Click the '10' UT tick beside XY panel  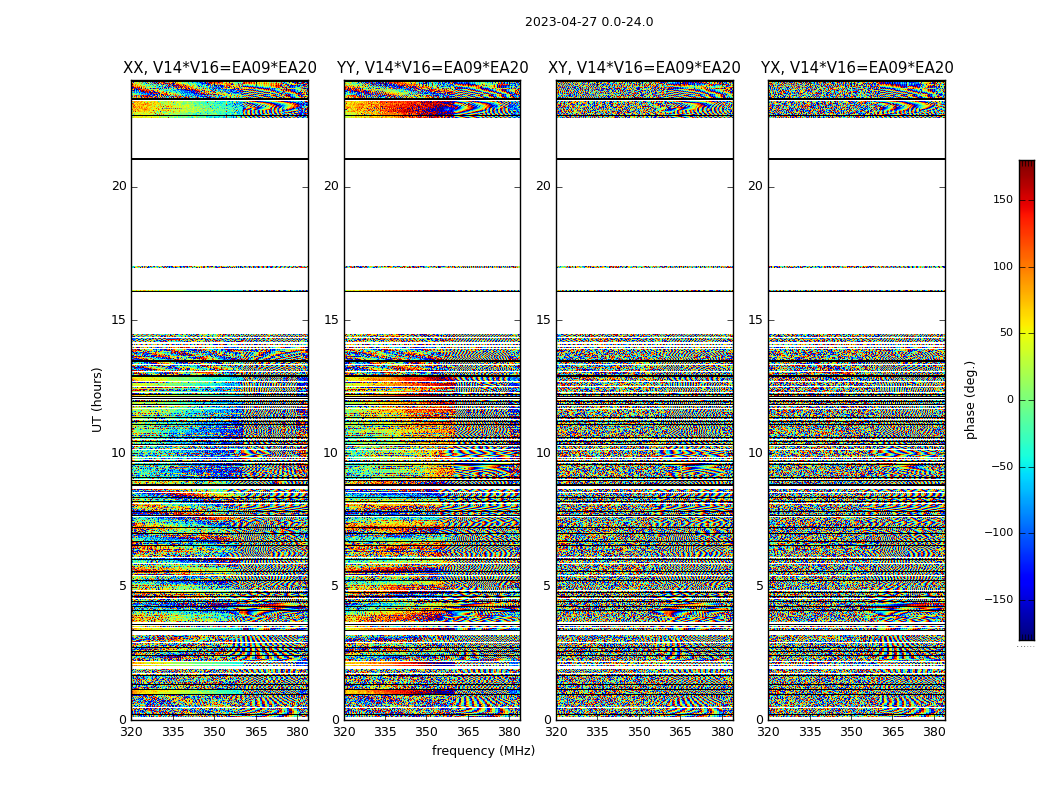544,453
